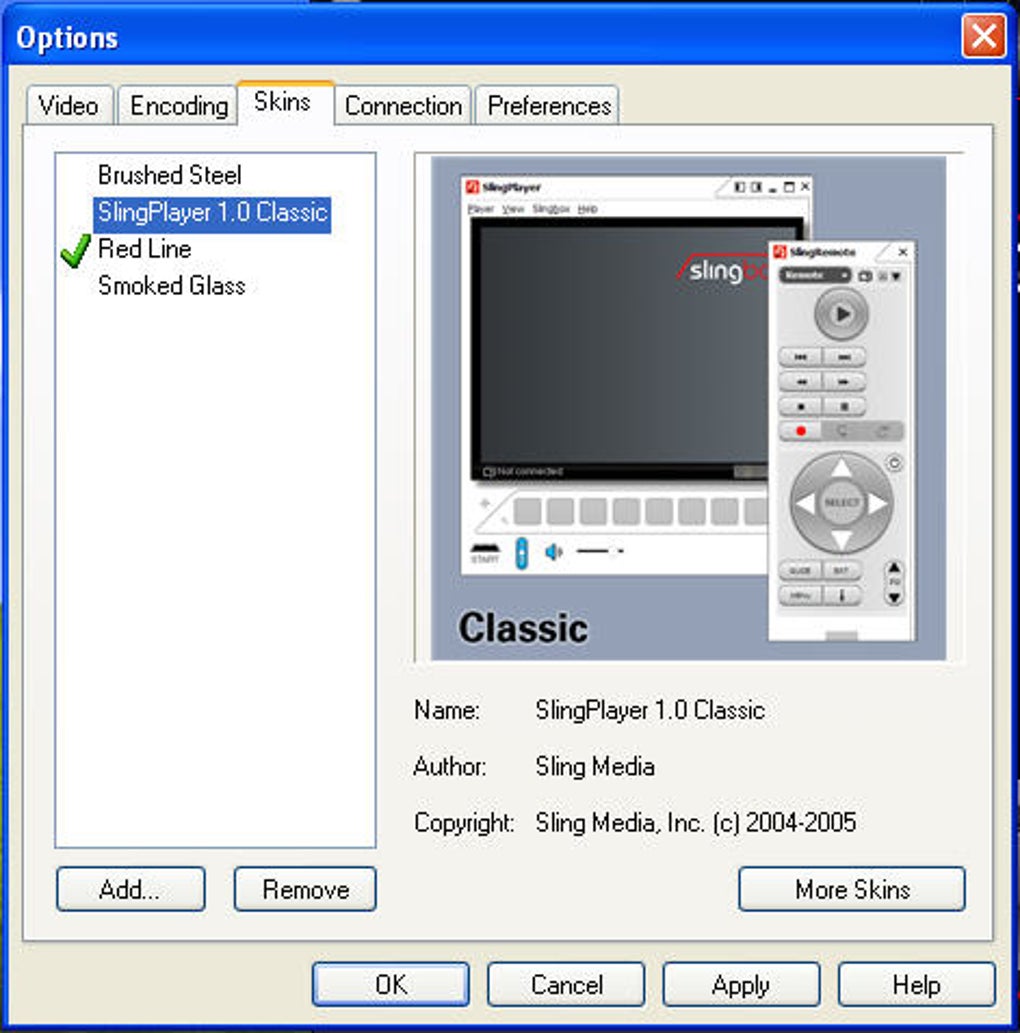Click the green checkmark beside Red Line
Image resolution: width=1020 pixels, height=1033 pixels.
pyautogui.click(x=76, y=251)
